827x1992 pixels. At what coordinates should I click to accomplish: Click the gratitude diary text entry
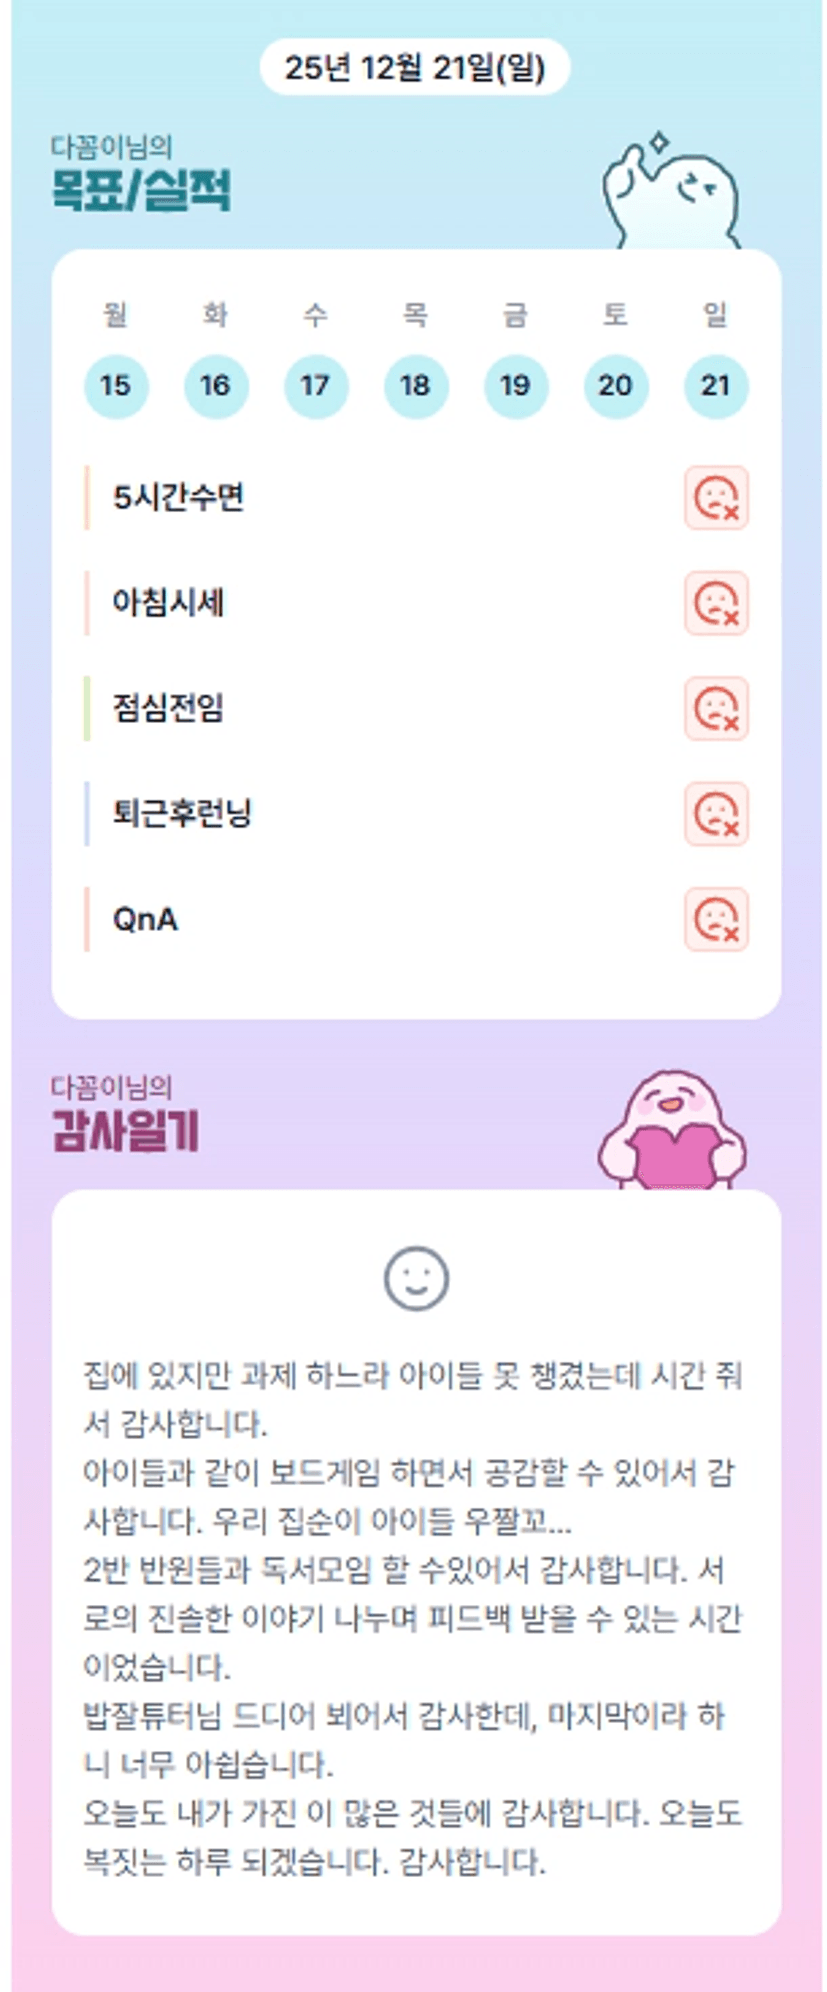pyautogui.click(x=414, y=1618)
